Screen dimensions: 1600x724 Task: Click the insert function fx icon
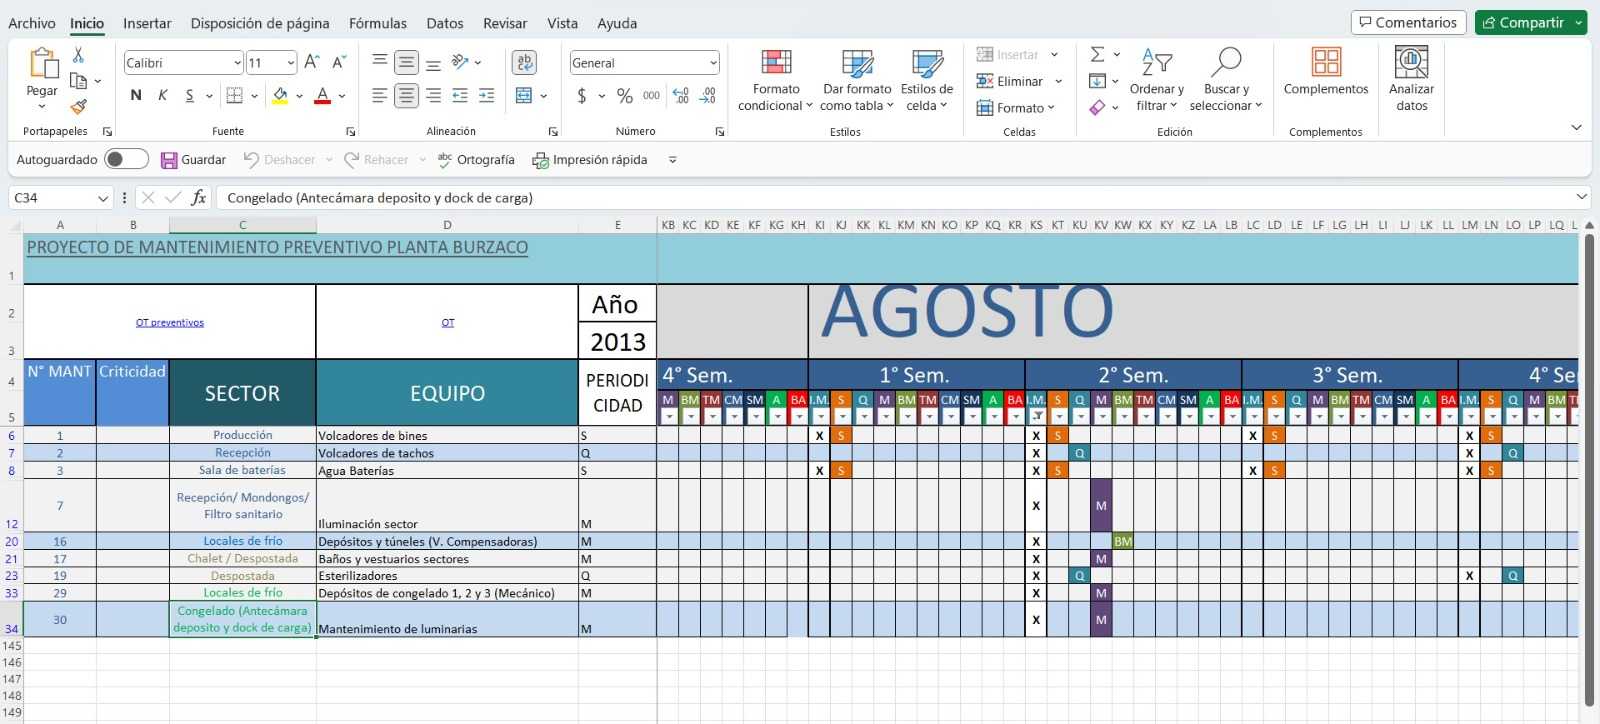click(199, 198)
